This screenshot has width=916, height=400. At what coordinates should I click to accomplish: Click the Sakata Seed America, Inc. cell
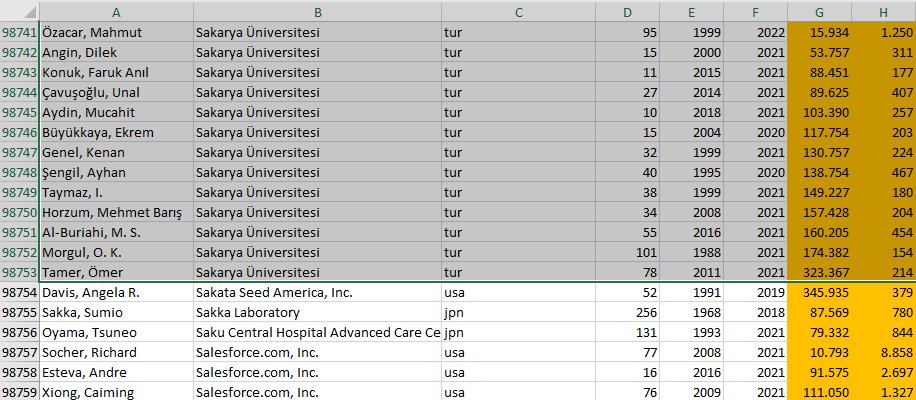(x=317, y=293)
